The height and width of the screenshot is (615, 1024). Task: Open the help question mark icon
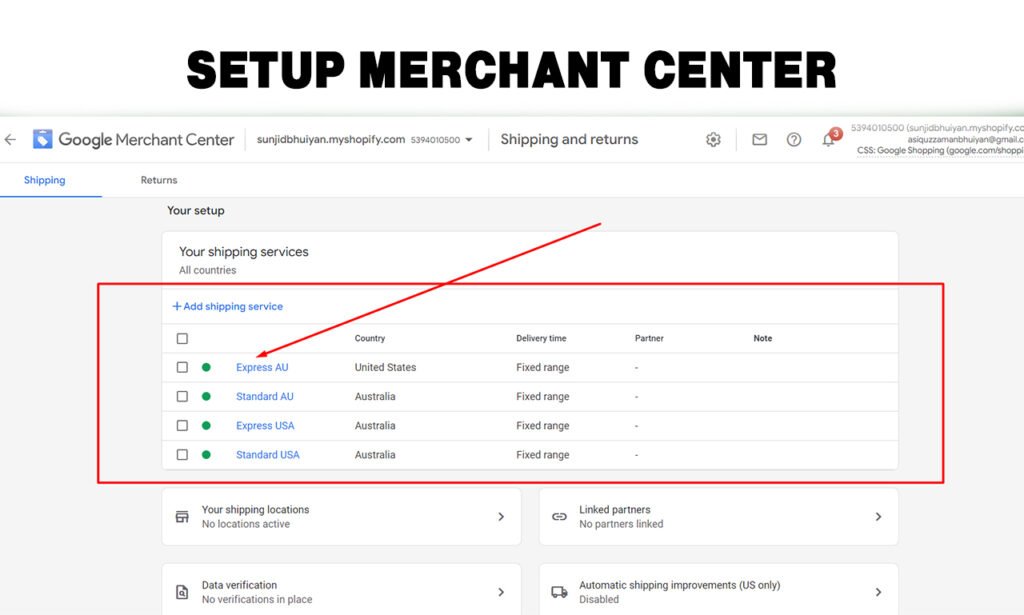coord(793,139)
